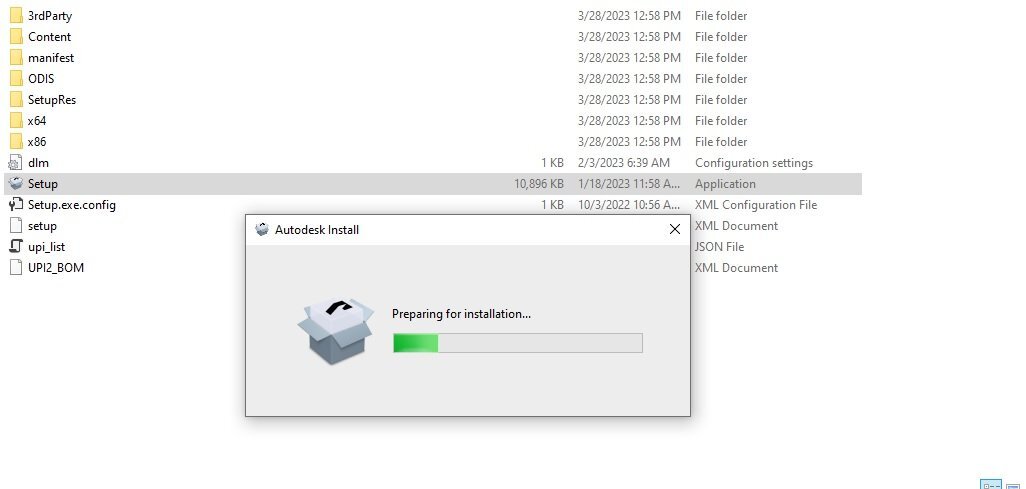
Task: Select the SetupRes folder icon
Action: click(x=16, y=100)
